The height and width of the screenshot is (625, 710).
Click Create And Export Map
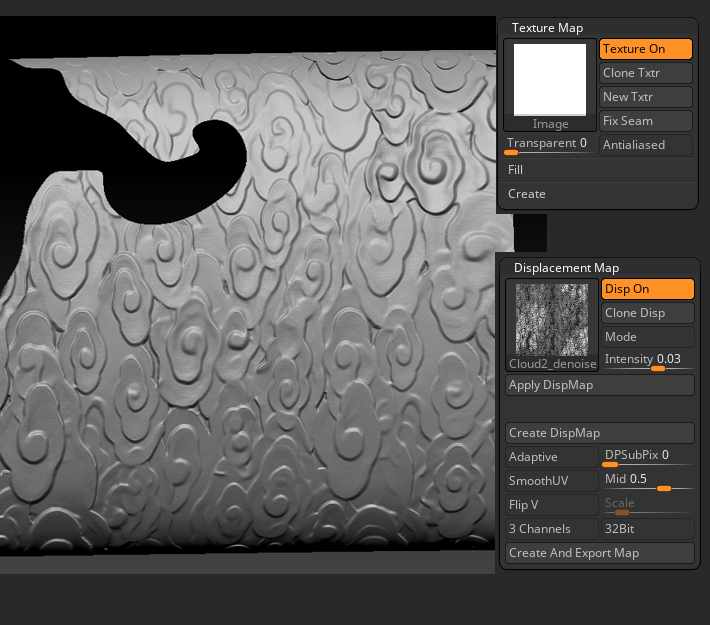[x=599, y=553]
